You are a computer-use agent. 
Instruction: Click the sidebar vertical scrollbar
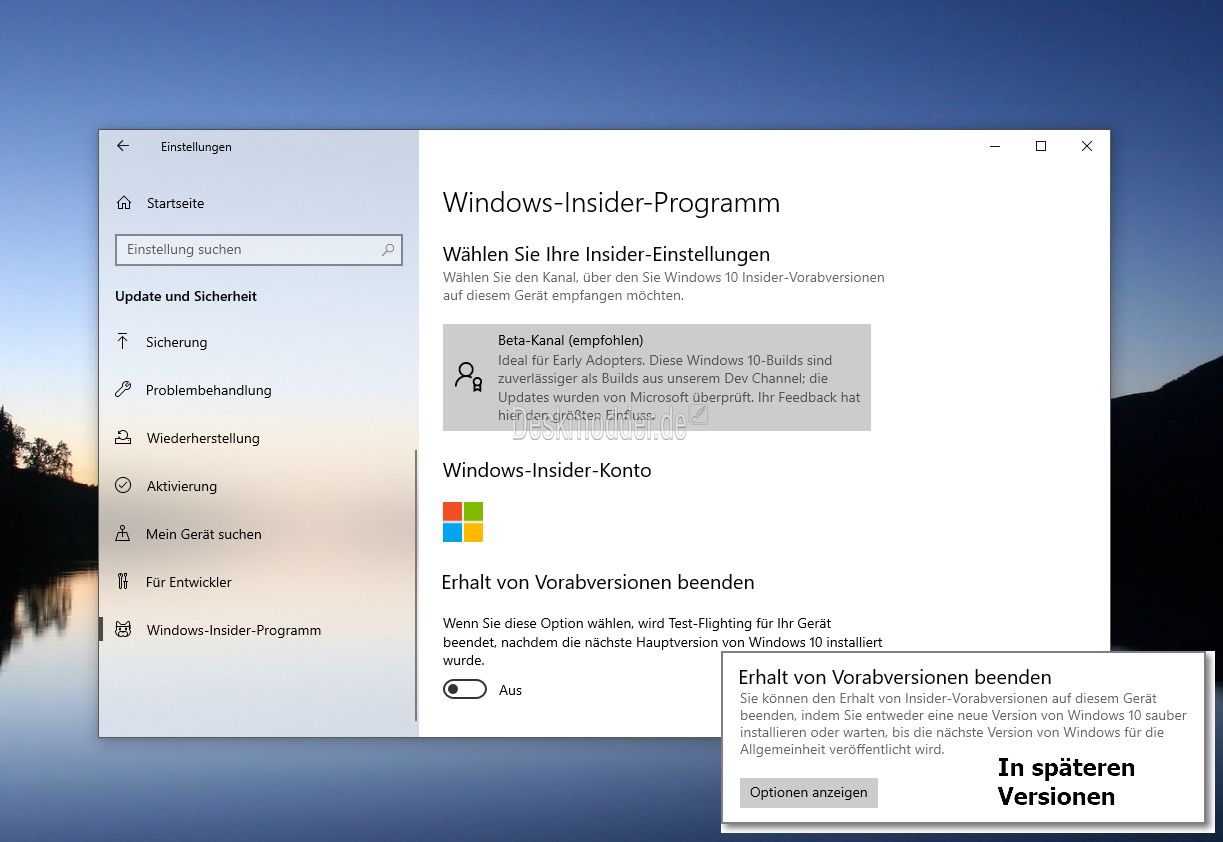click(x=416, y=585)
